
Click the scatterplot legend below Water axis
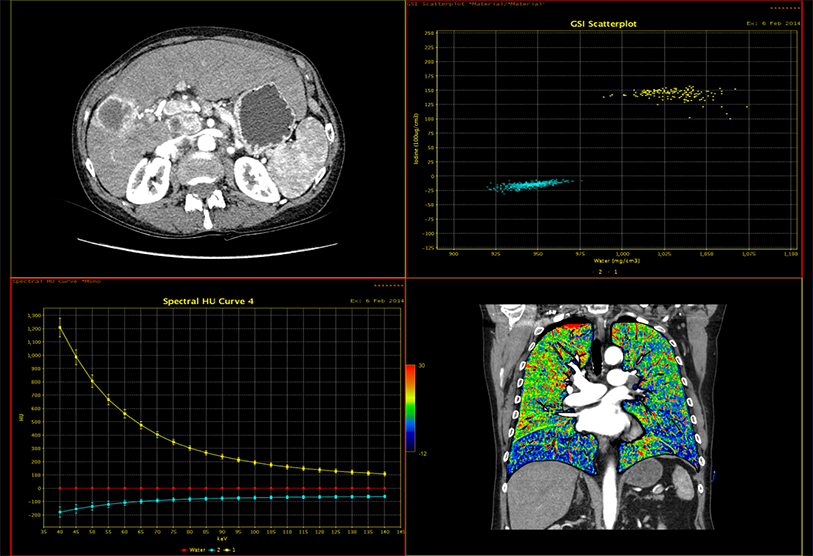pyautogui.click(x=605, y=272)
